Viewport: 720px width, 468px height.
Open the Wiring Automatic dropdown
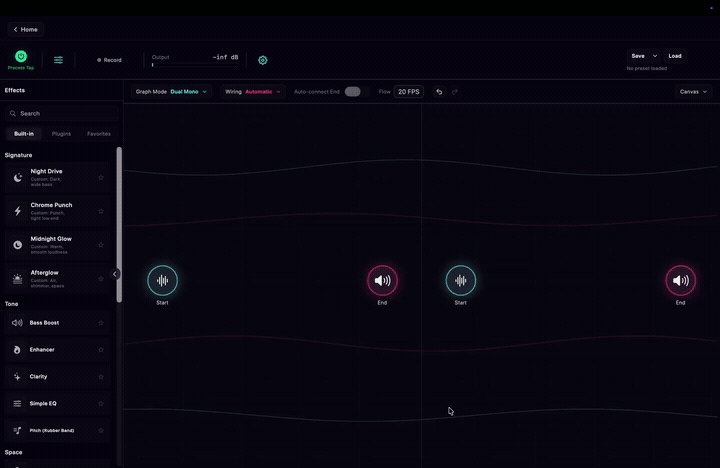click(x=253, y=92)
